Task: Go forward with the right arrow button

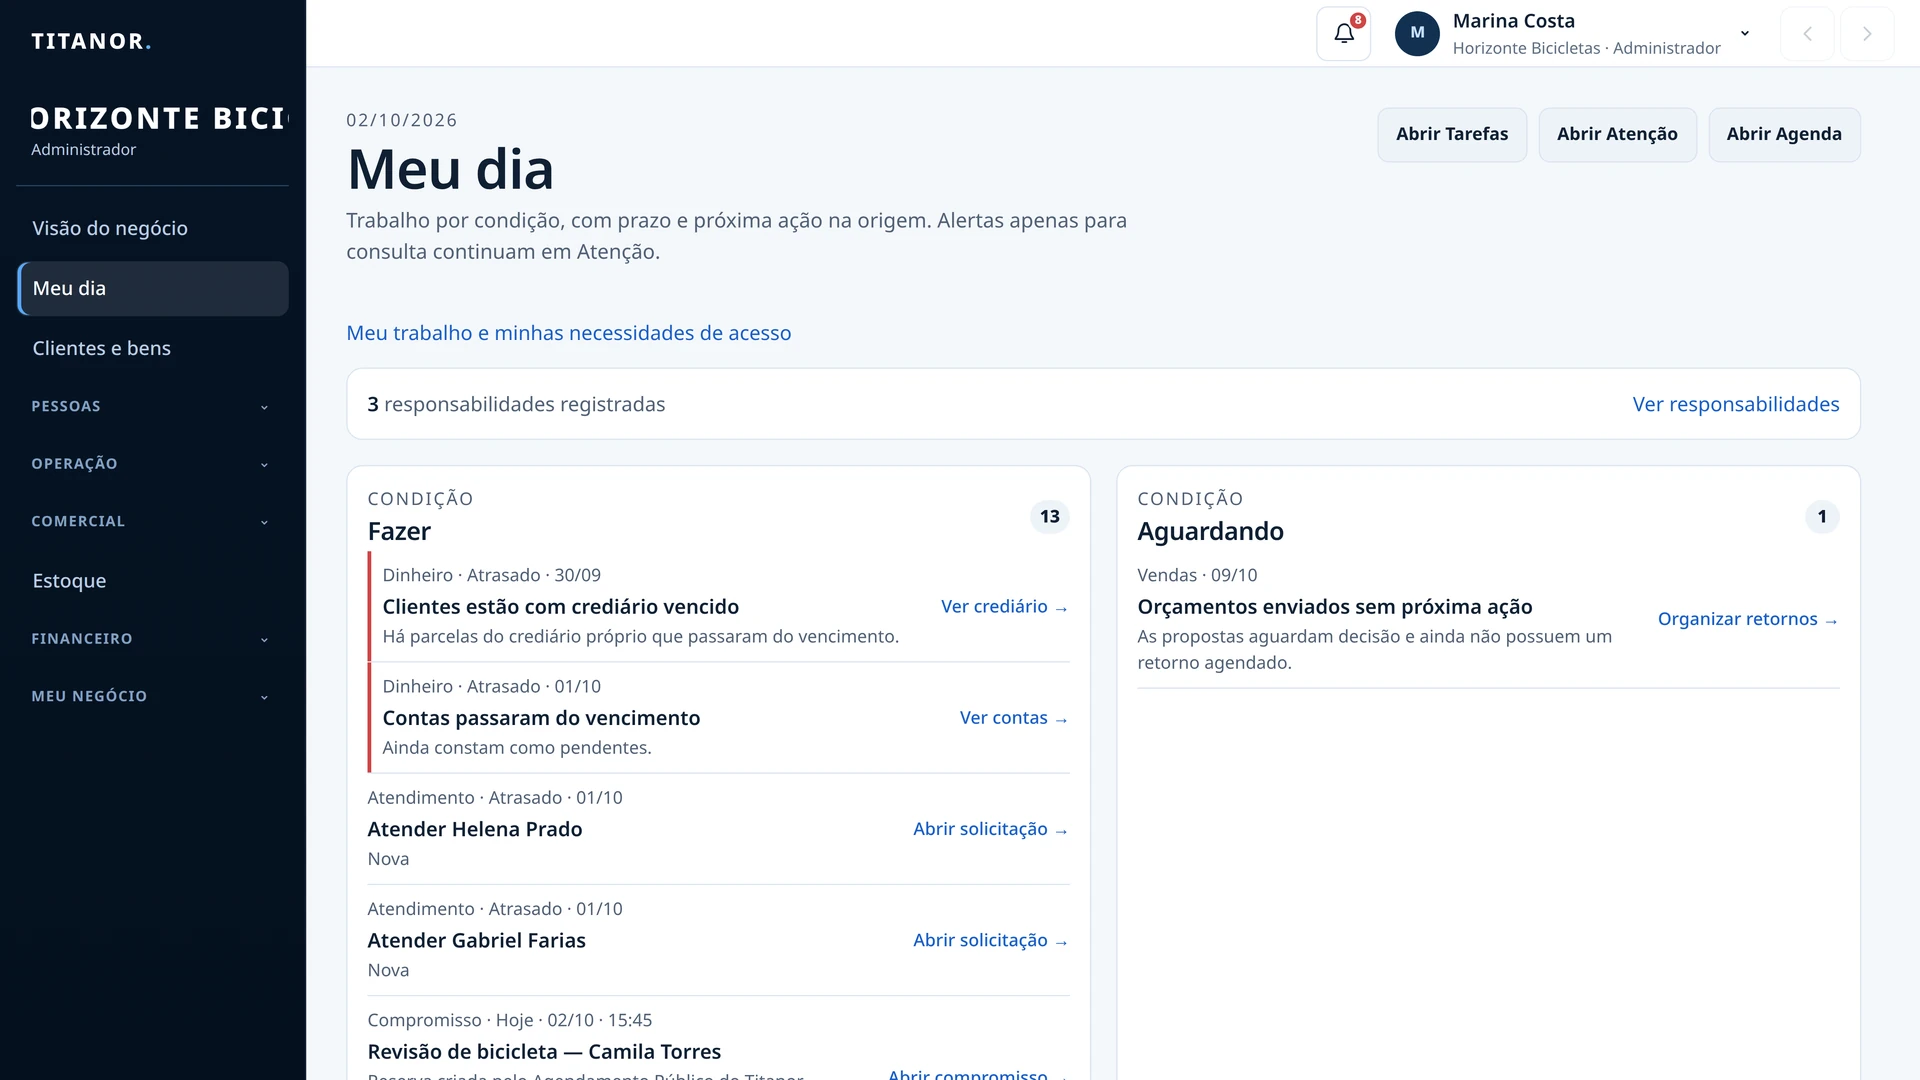Action: click(1867, 34)
